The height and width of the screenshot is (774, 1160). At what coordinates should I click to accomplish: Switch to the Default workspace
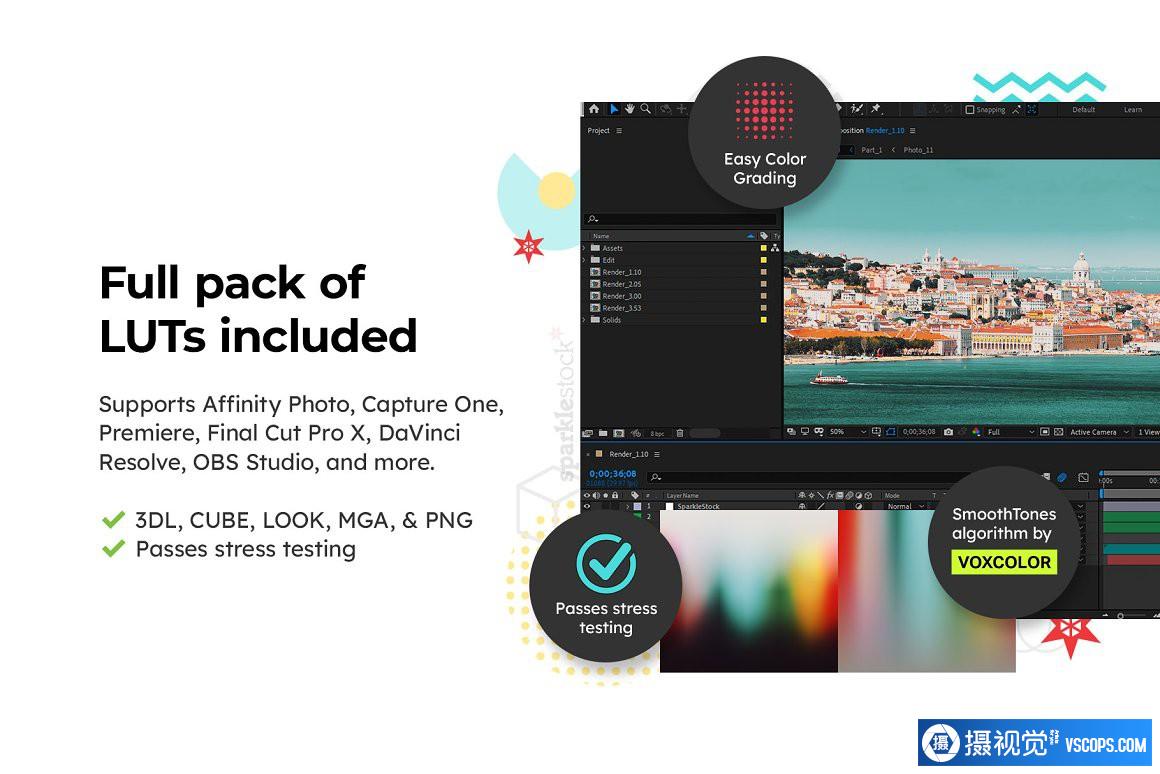tap(1084, 110)
